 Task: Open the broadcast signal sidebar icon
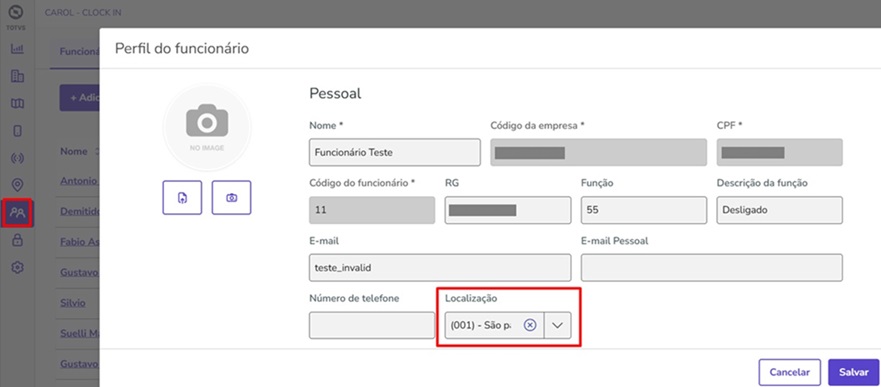pos(17,158)
